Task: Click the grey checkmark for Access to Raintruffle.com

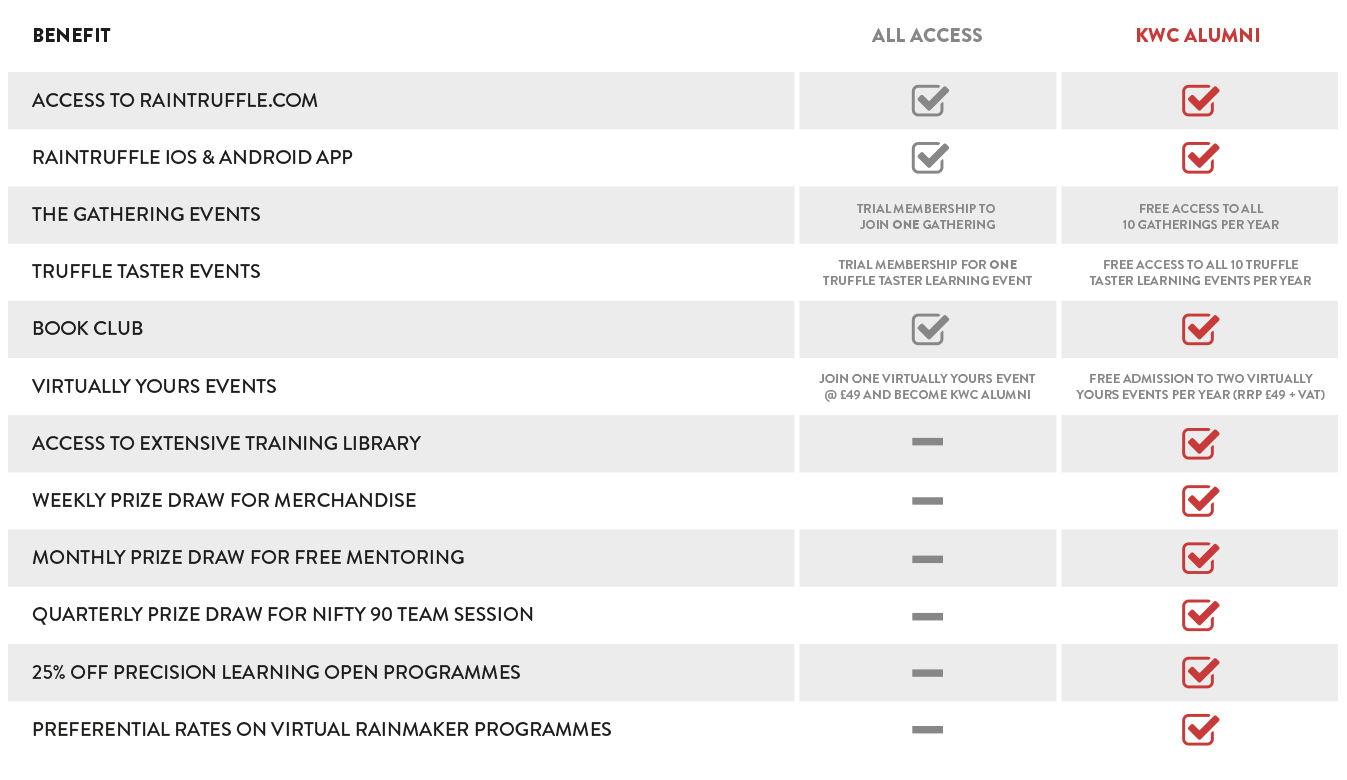Action: point(929,101)
